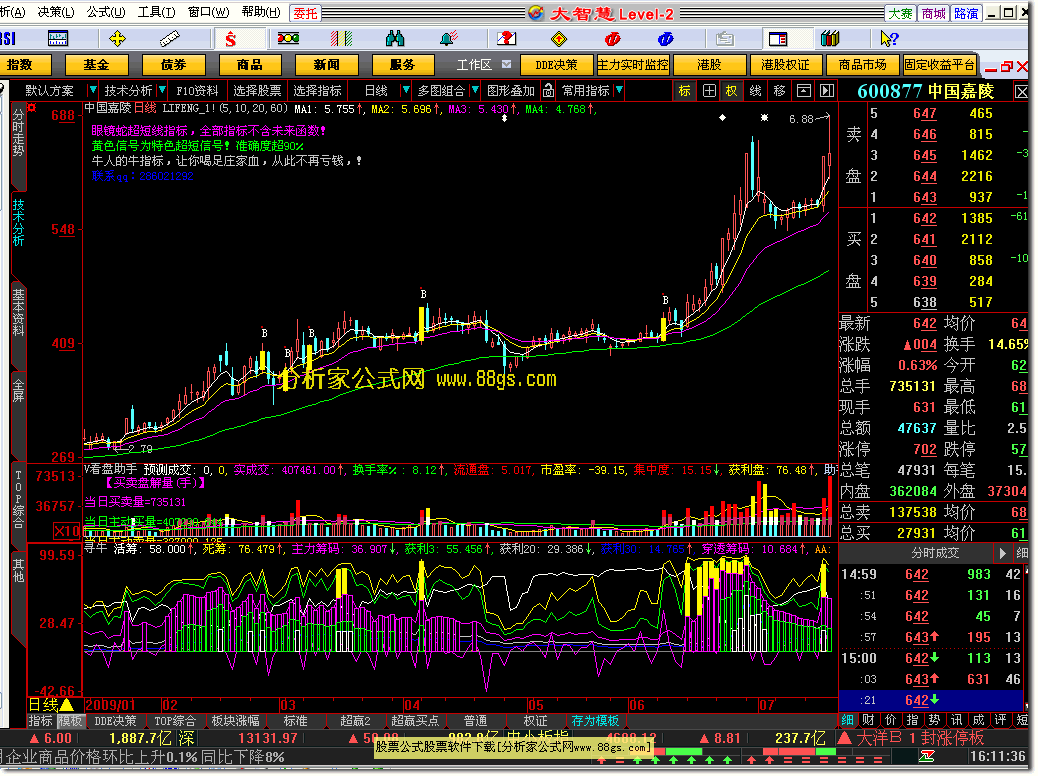Toggle the 标 marker button
The height and width of the screenshot is (776, 1038).
[684, 91]
